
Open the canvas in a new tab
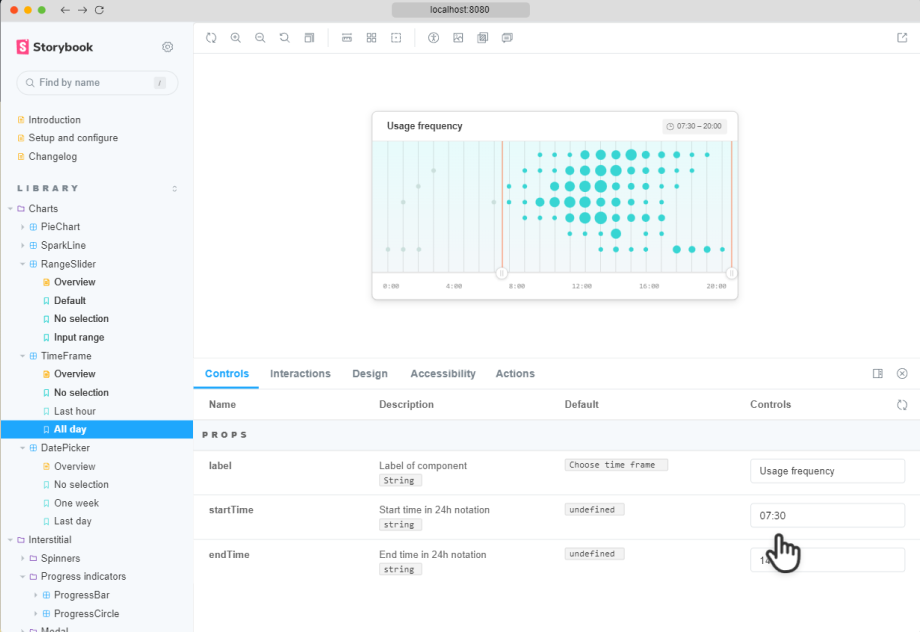point(902,38)
